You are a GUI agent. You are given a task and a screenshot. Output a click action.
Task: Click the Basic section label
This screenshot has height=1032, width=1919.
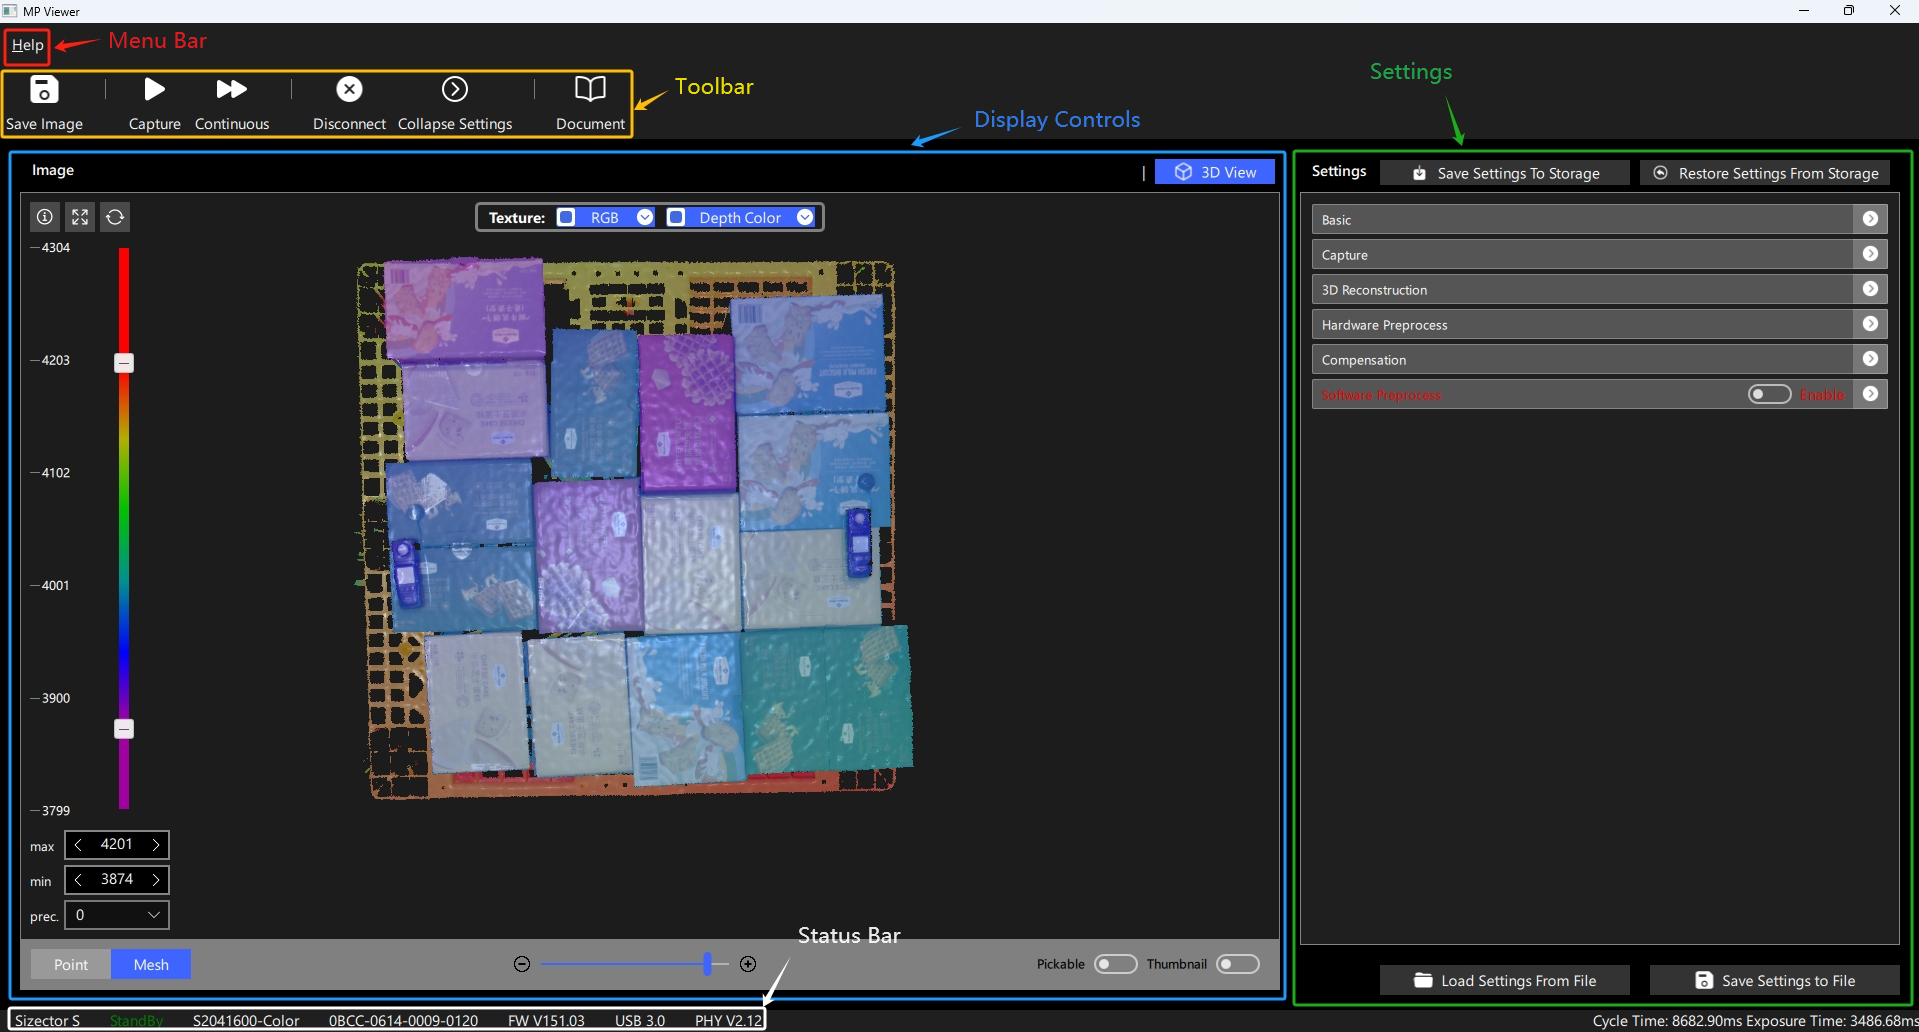(x=1336, y=219)
